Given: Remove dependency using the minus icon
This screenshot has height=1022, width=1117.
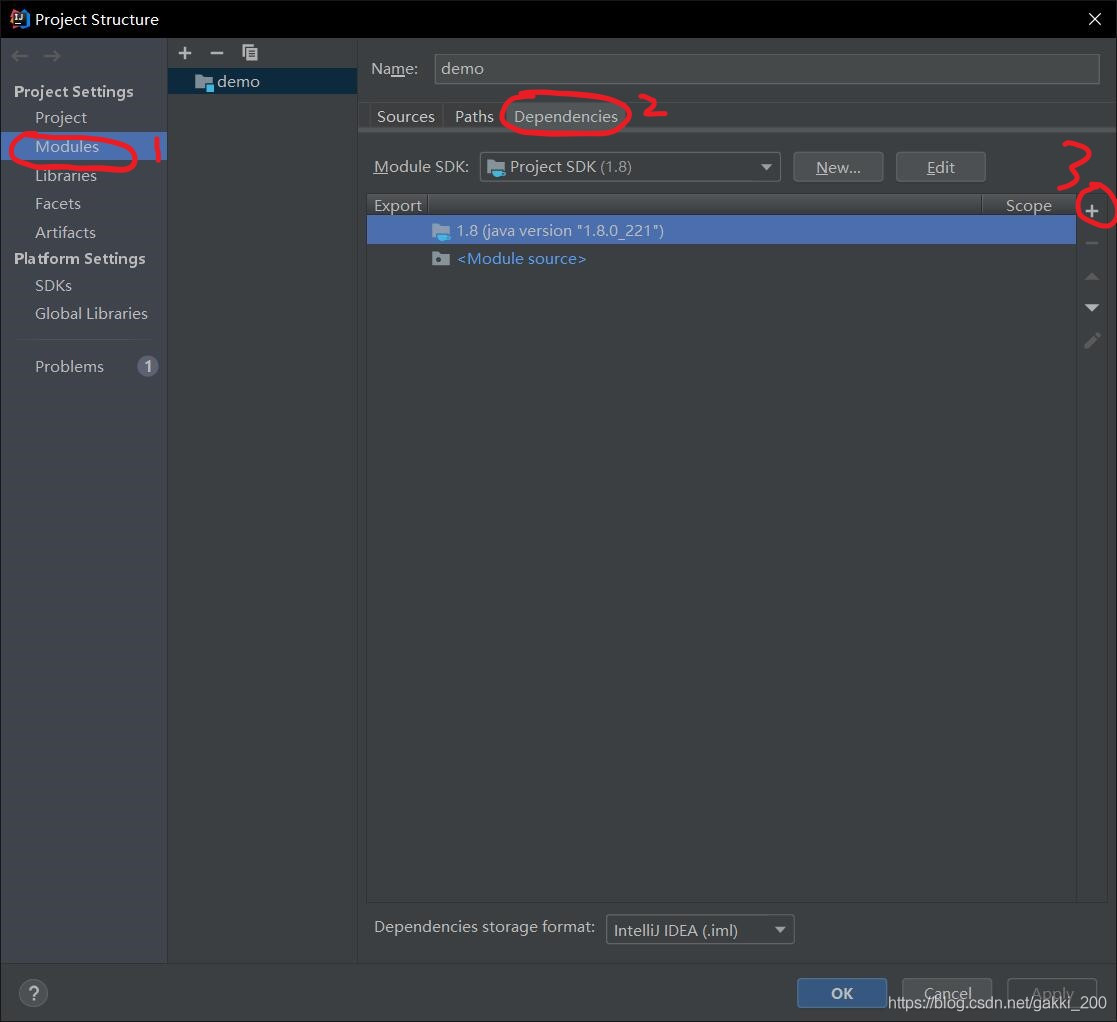Looking at the screenshot, I should (1091, 244).
